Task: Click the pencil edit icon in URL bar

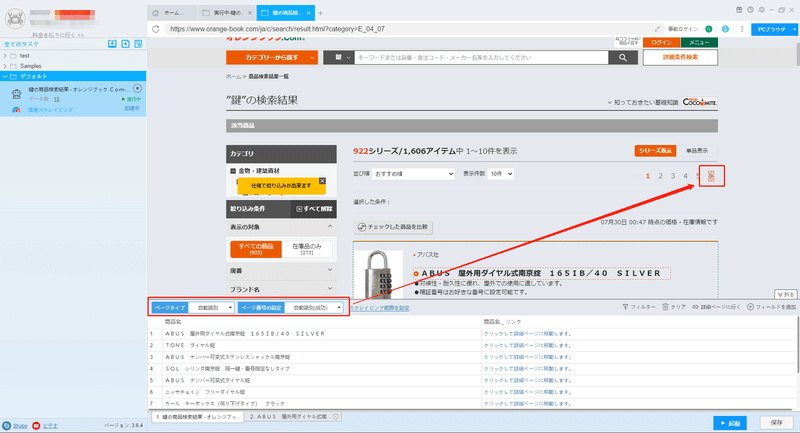Action: (x=657, y=29)
